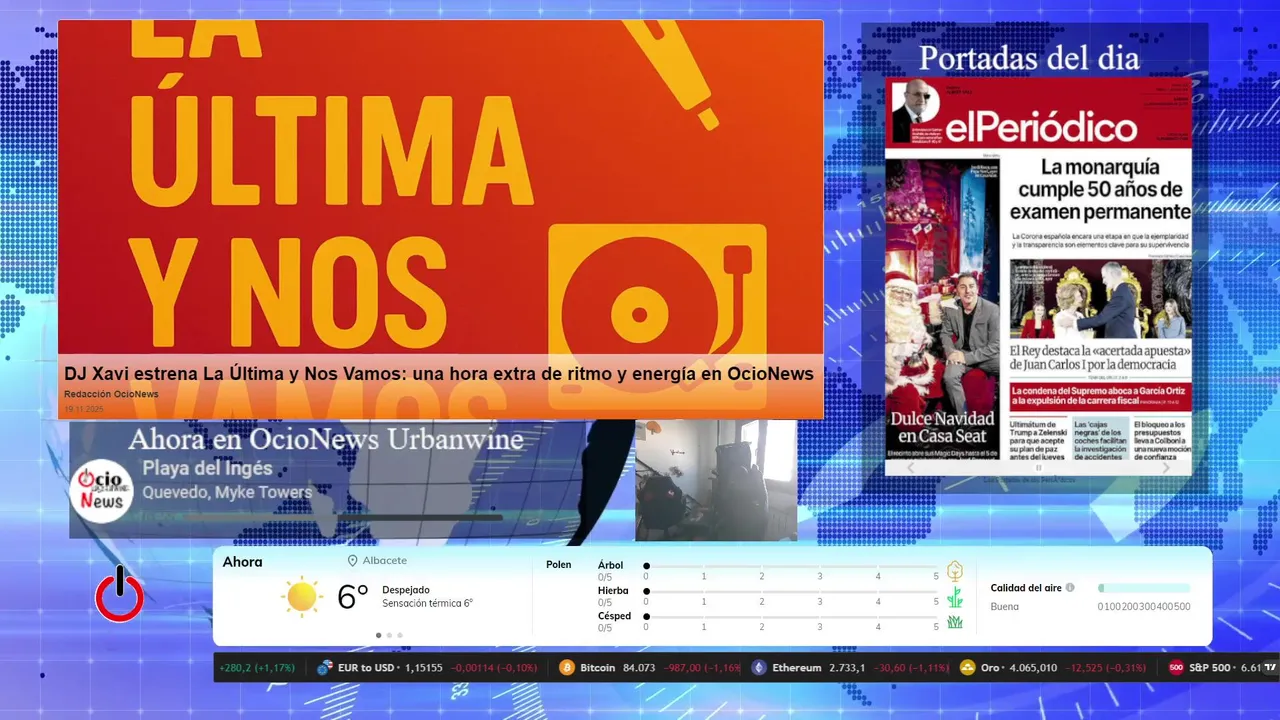This screenshot has width=1280, height=720.
Task: Click the 'Césped' pollen label
Action: 614,616
